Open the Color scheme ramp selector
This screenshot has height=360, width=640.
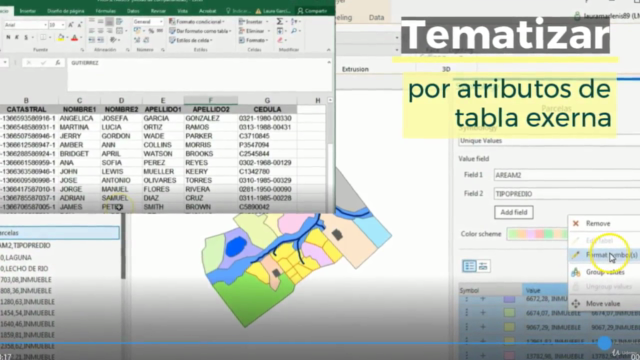tap(537, 234)
